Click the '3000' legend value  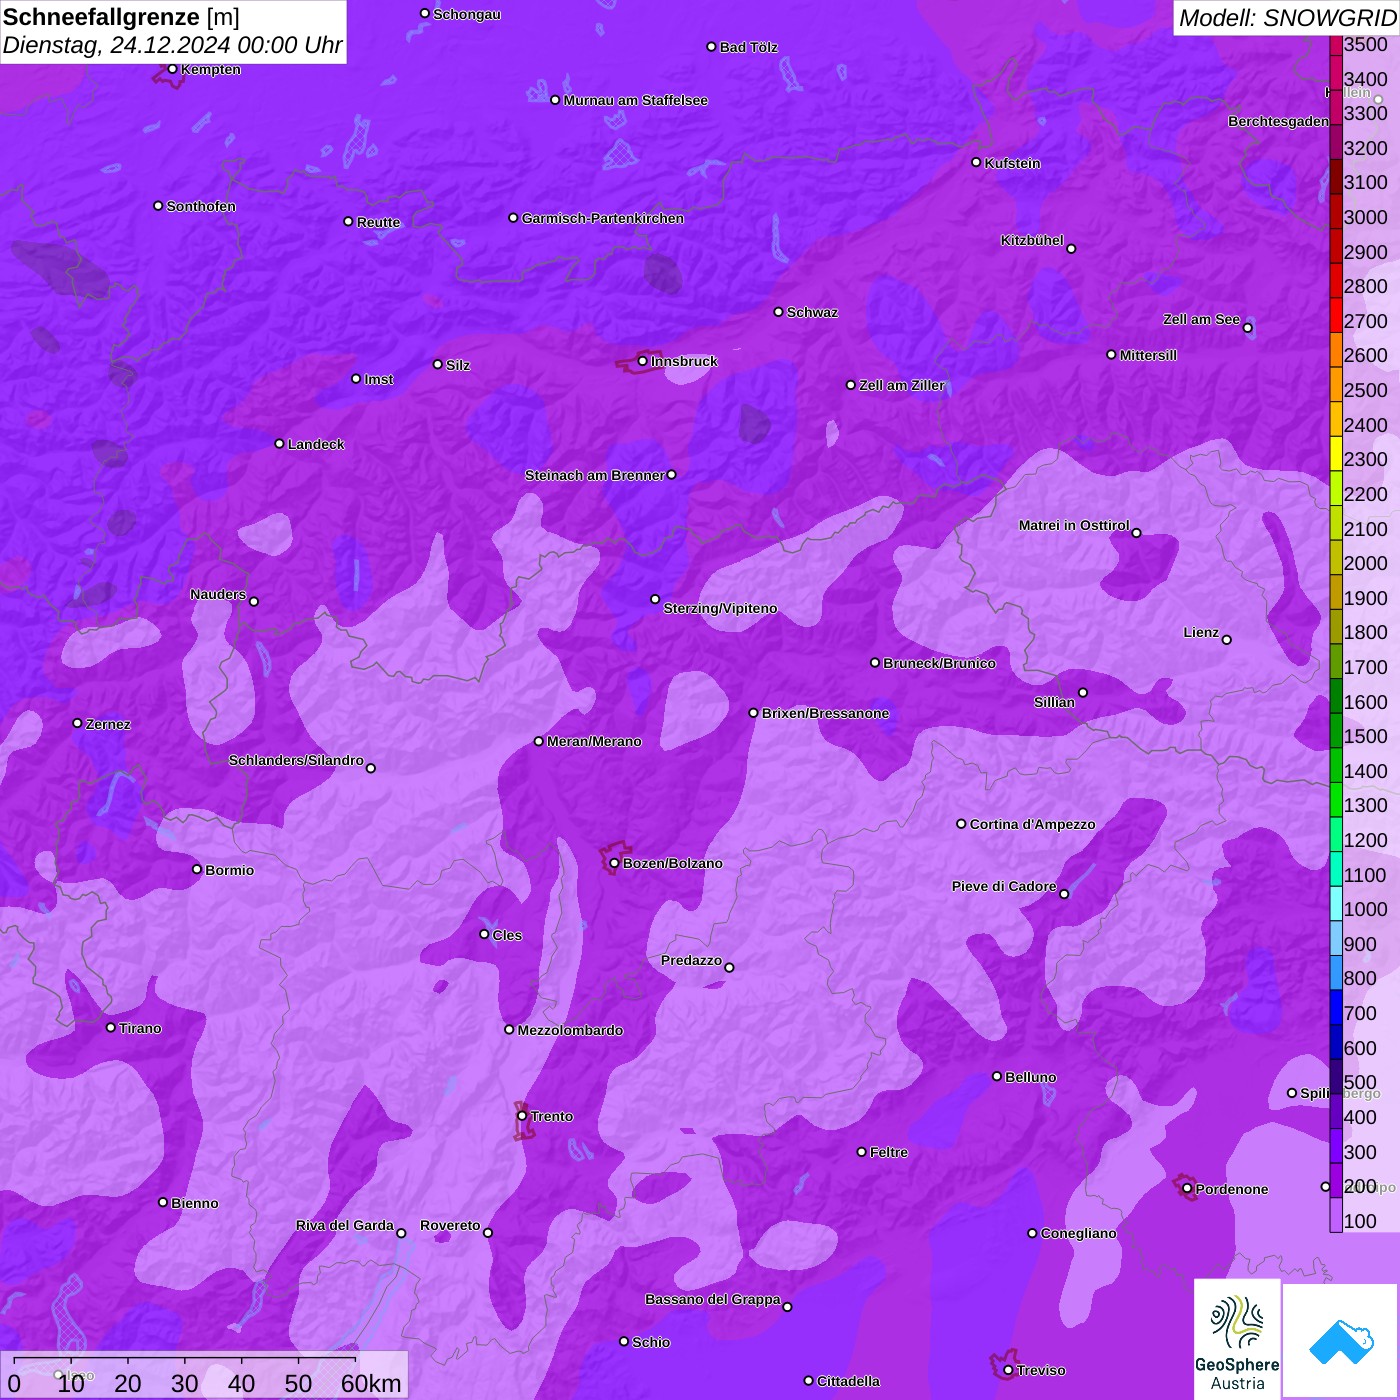[x=1366, y=217]
